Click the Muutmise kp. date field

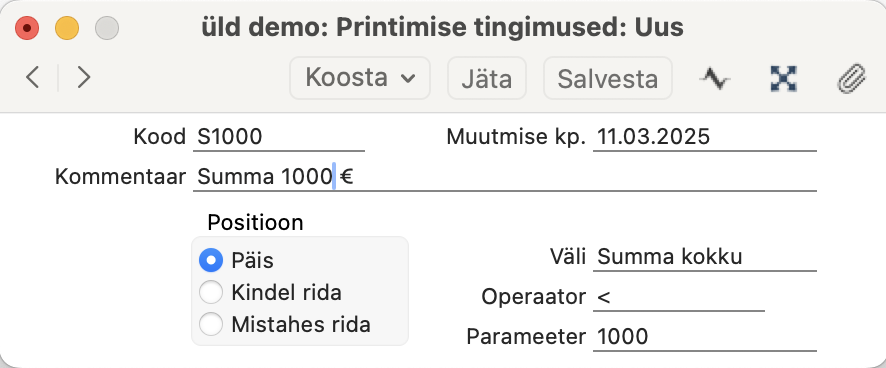tap(705, 137)
